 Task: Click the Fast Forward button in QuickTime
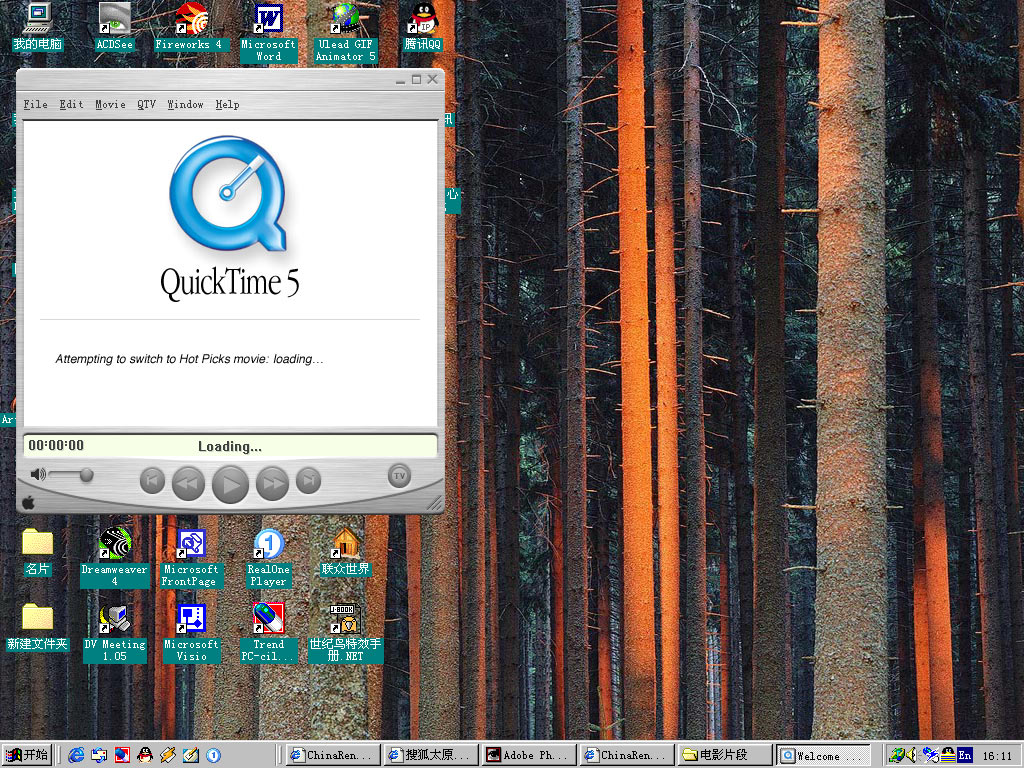[x=272, y=483]
